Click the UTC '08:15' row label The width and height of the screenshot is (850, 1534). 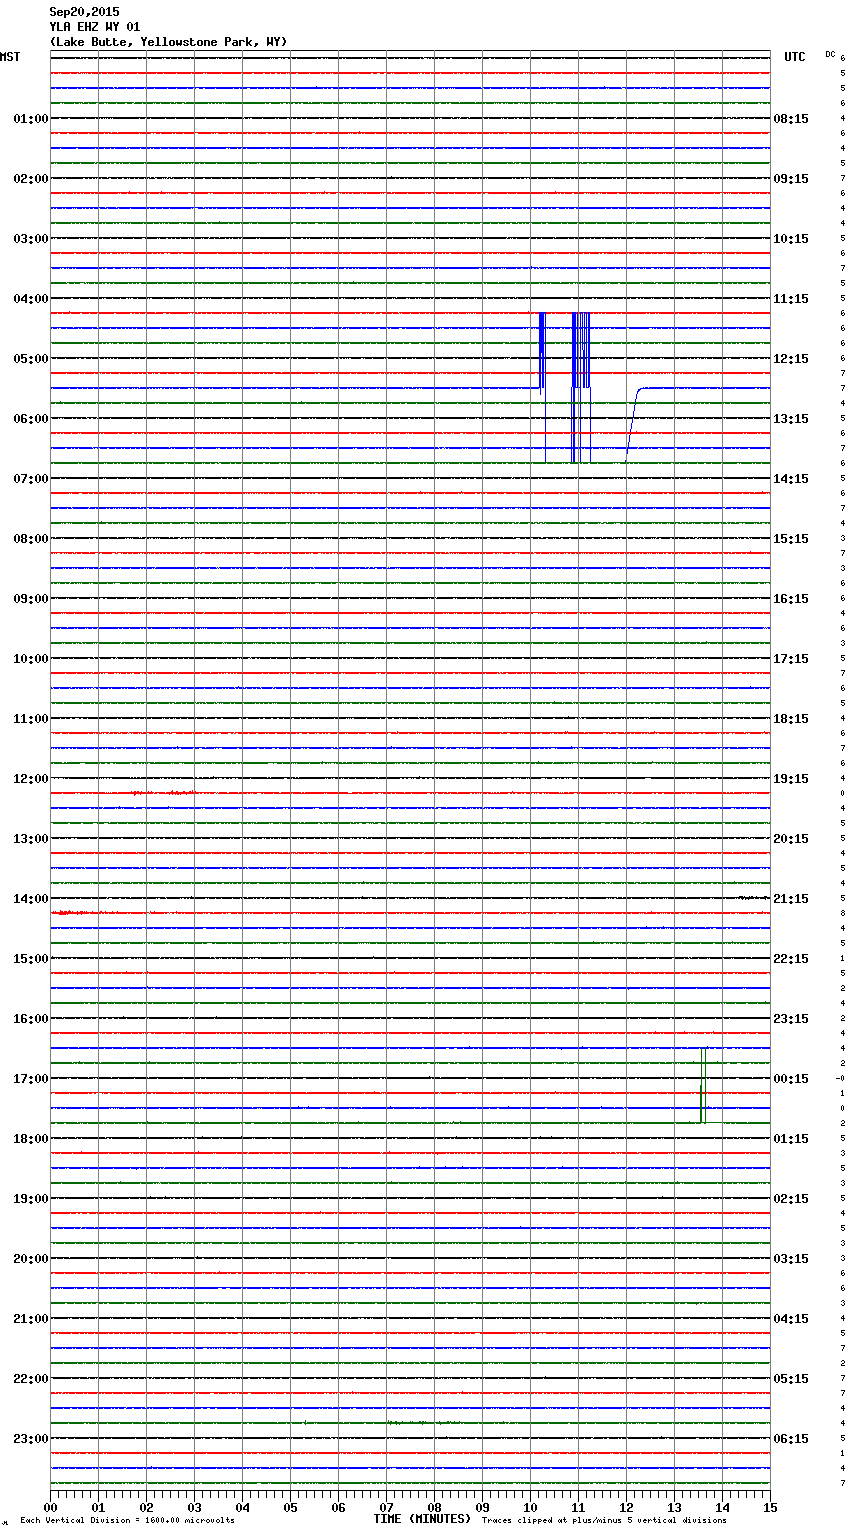coord(791,119)
